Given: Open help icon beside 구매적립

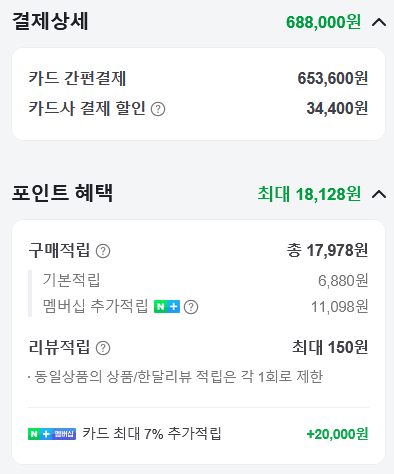Looking at the screenshot, I should coord(103,251).
